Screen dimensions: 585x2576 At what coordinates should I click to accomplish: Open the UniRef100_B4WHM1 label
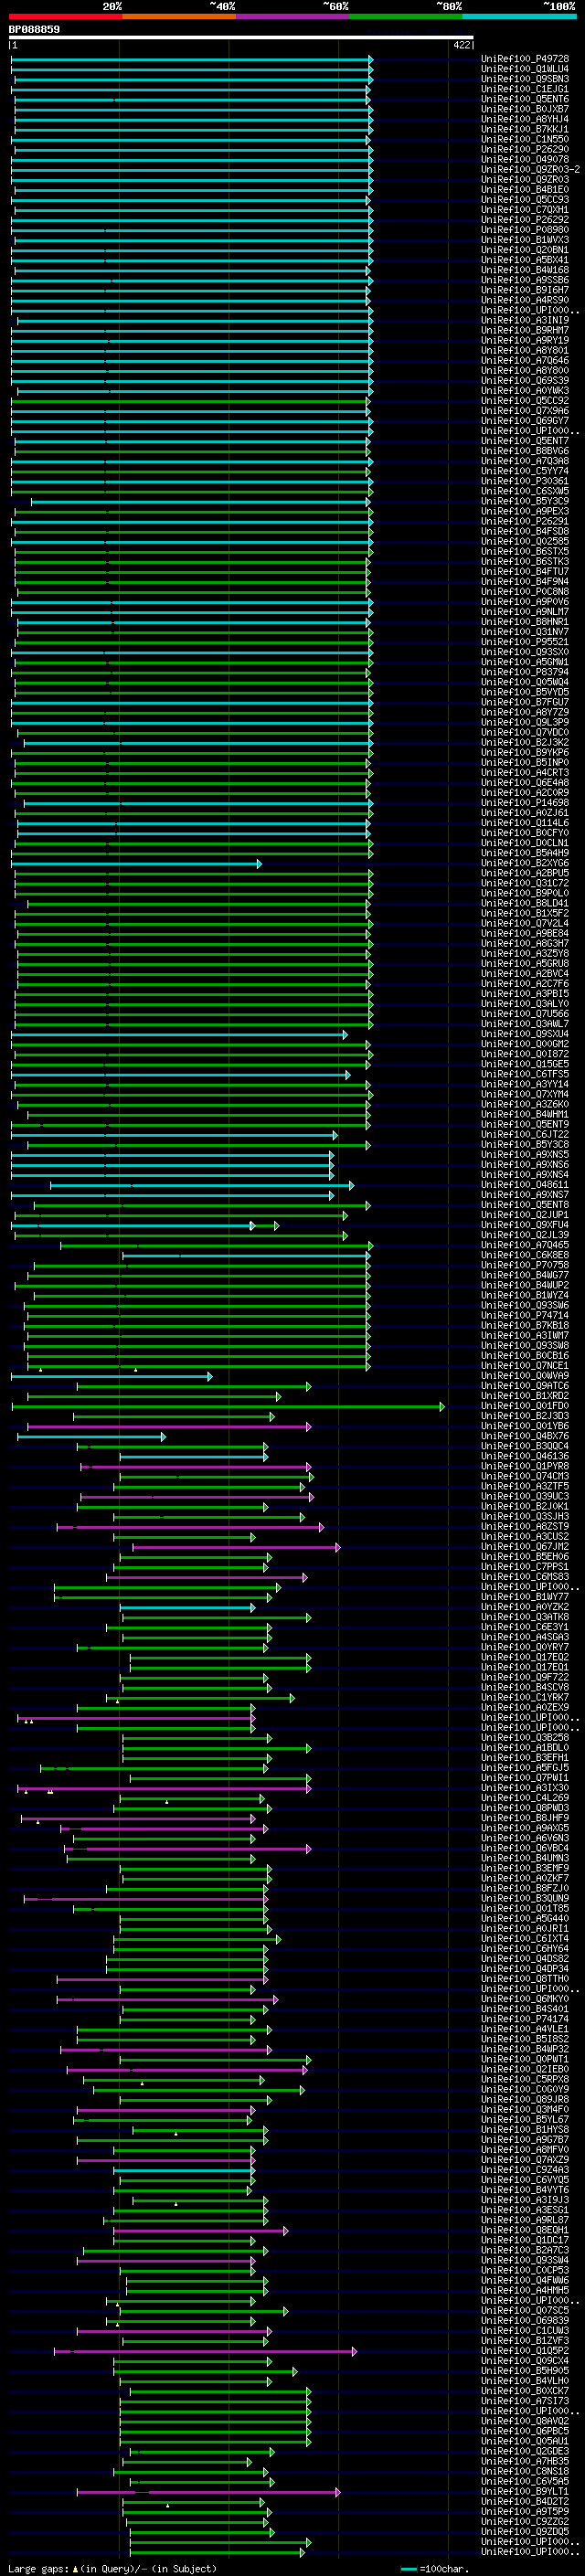pos(525,1114)
